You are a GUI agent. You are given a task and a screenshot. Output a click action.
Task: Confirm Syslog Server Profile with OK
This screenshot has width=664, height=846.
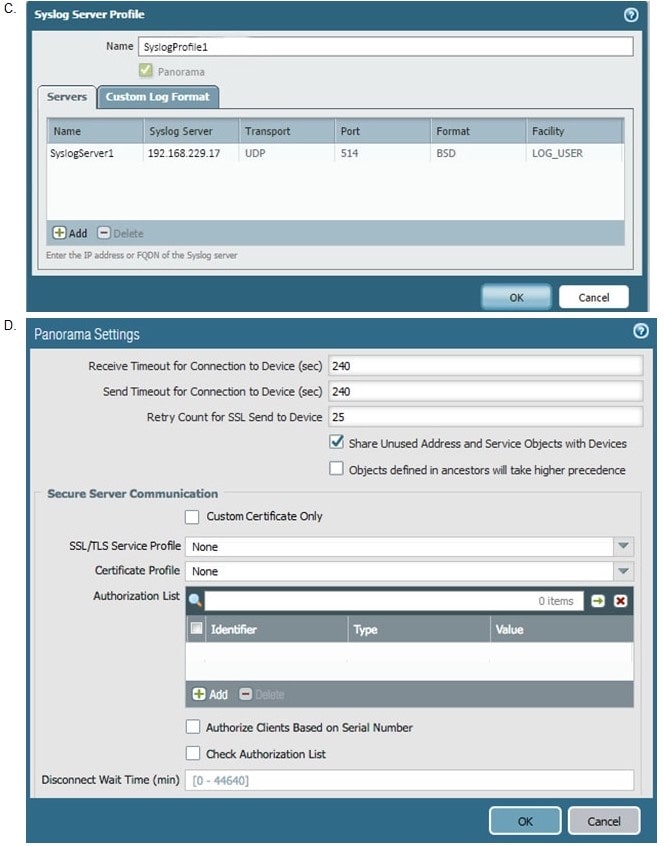[x=516, y=297]
